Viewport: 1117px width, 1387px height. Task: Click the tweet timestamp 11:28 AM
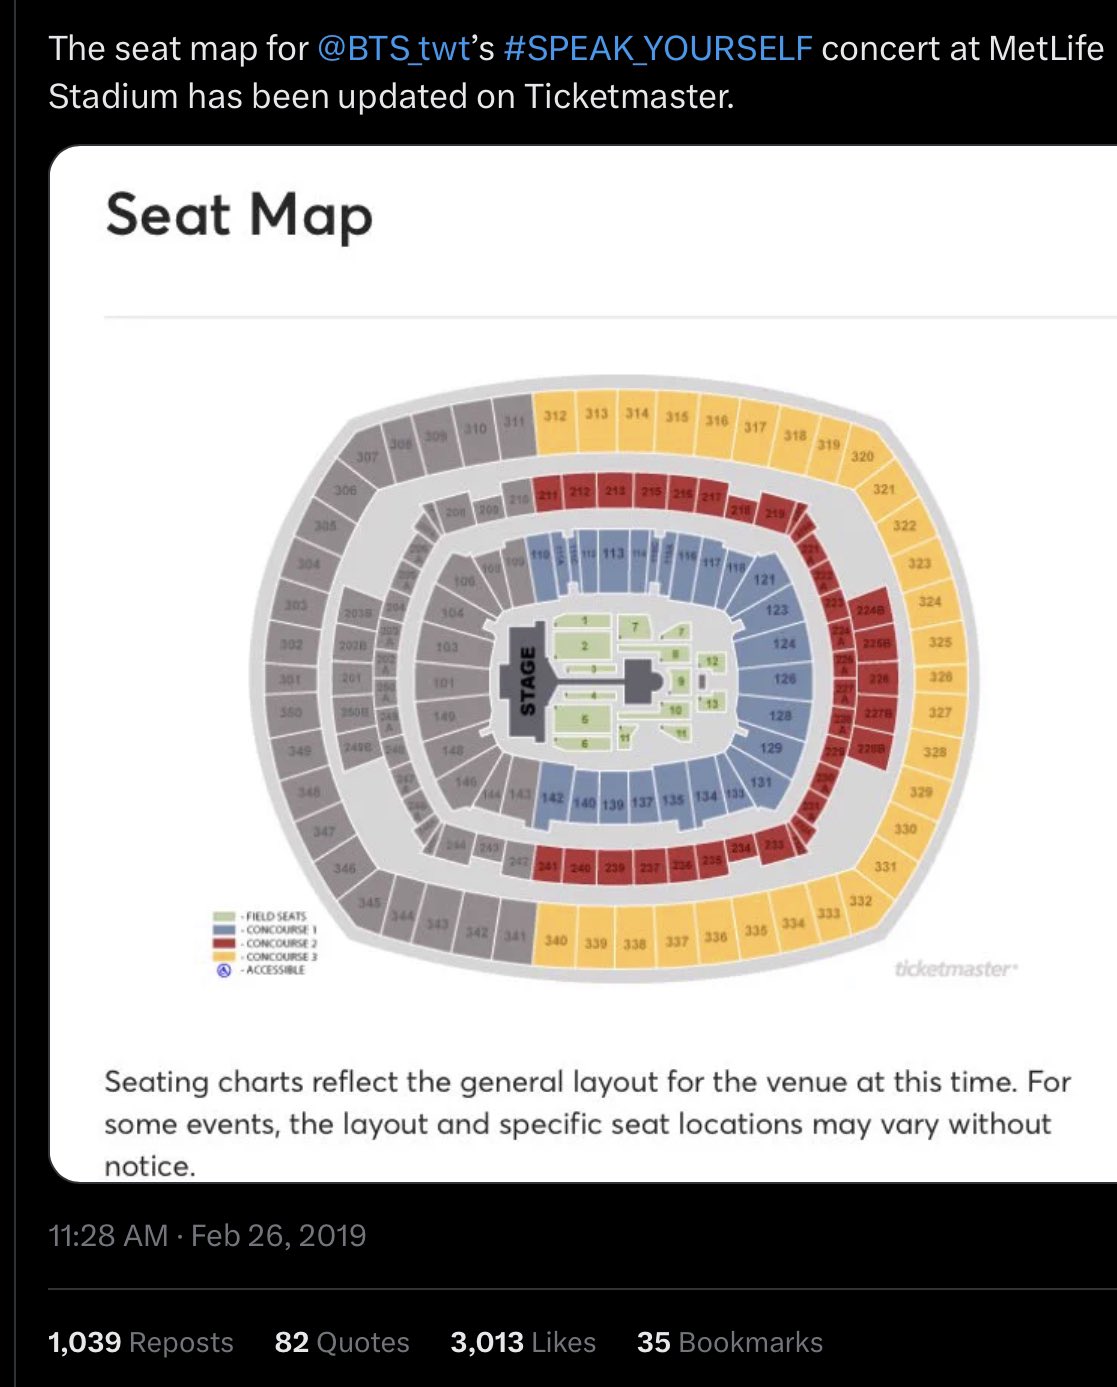(x=108, y=1236)
